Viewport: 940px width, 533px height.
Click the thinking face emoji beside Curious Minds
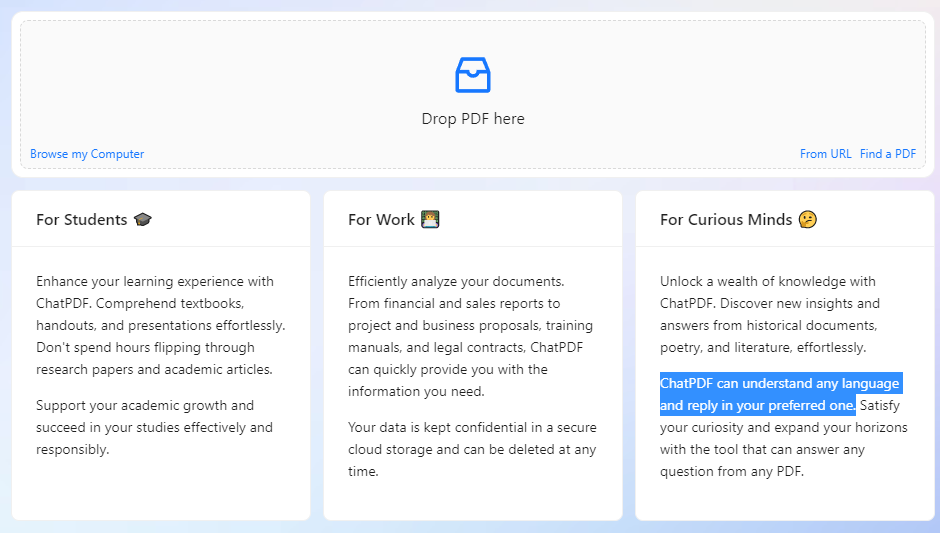pos(808,220)
